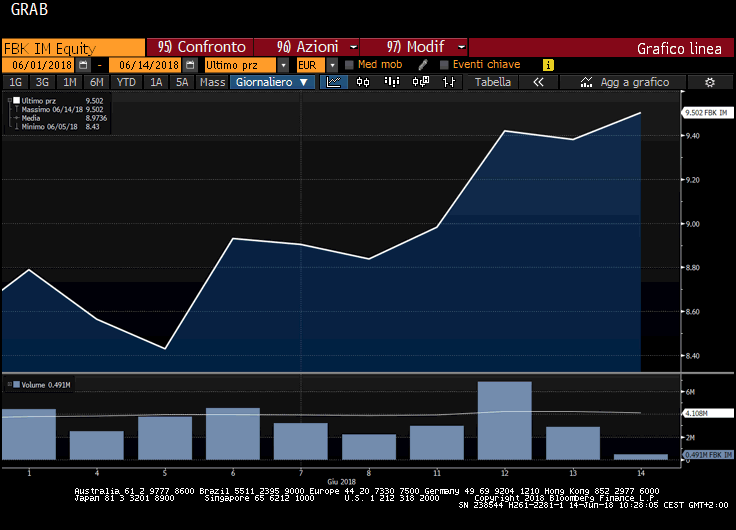Click the Tabella button
The width and height of the screenshot is (736, 530).
coord(492,82)
